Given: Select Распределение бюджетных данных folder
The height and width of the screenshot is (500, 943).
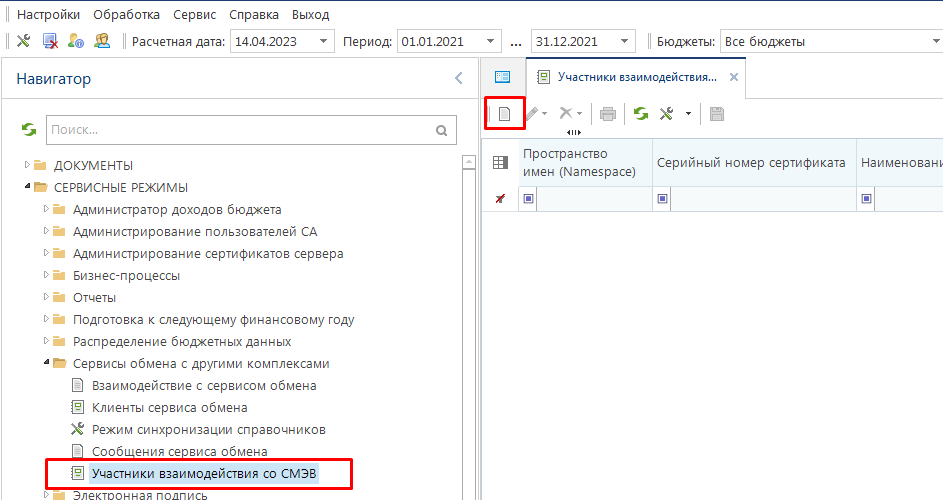Looking at the screenshot, I should 182,342.
